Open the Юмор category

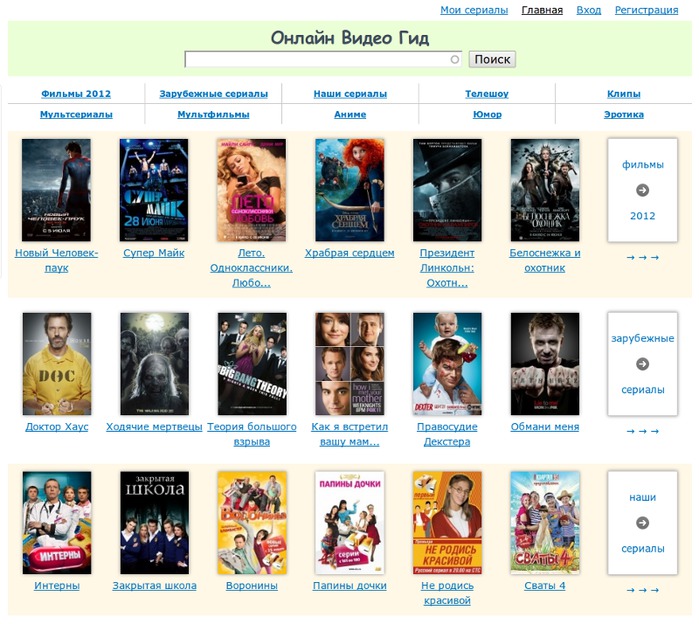tap(487, 115)
